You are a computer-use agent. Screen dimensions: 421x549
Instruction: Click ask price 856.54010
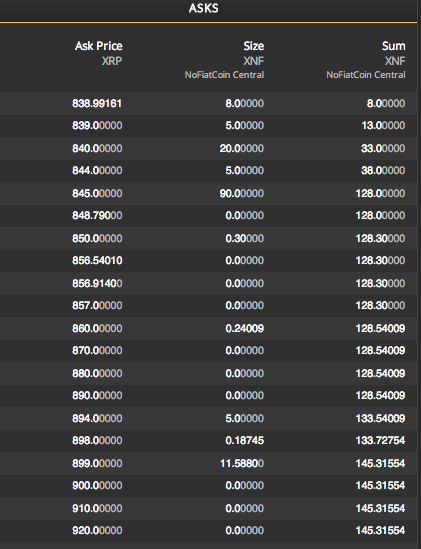(97, 260)
